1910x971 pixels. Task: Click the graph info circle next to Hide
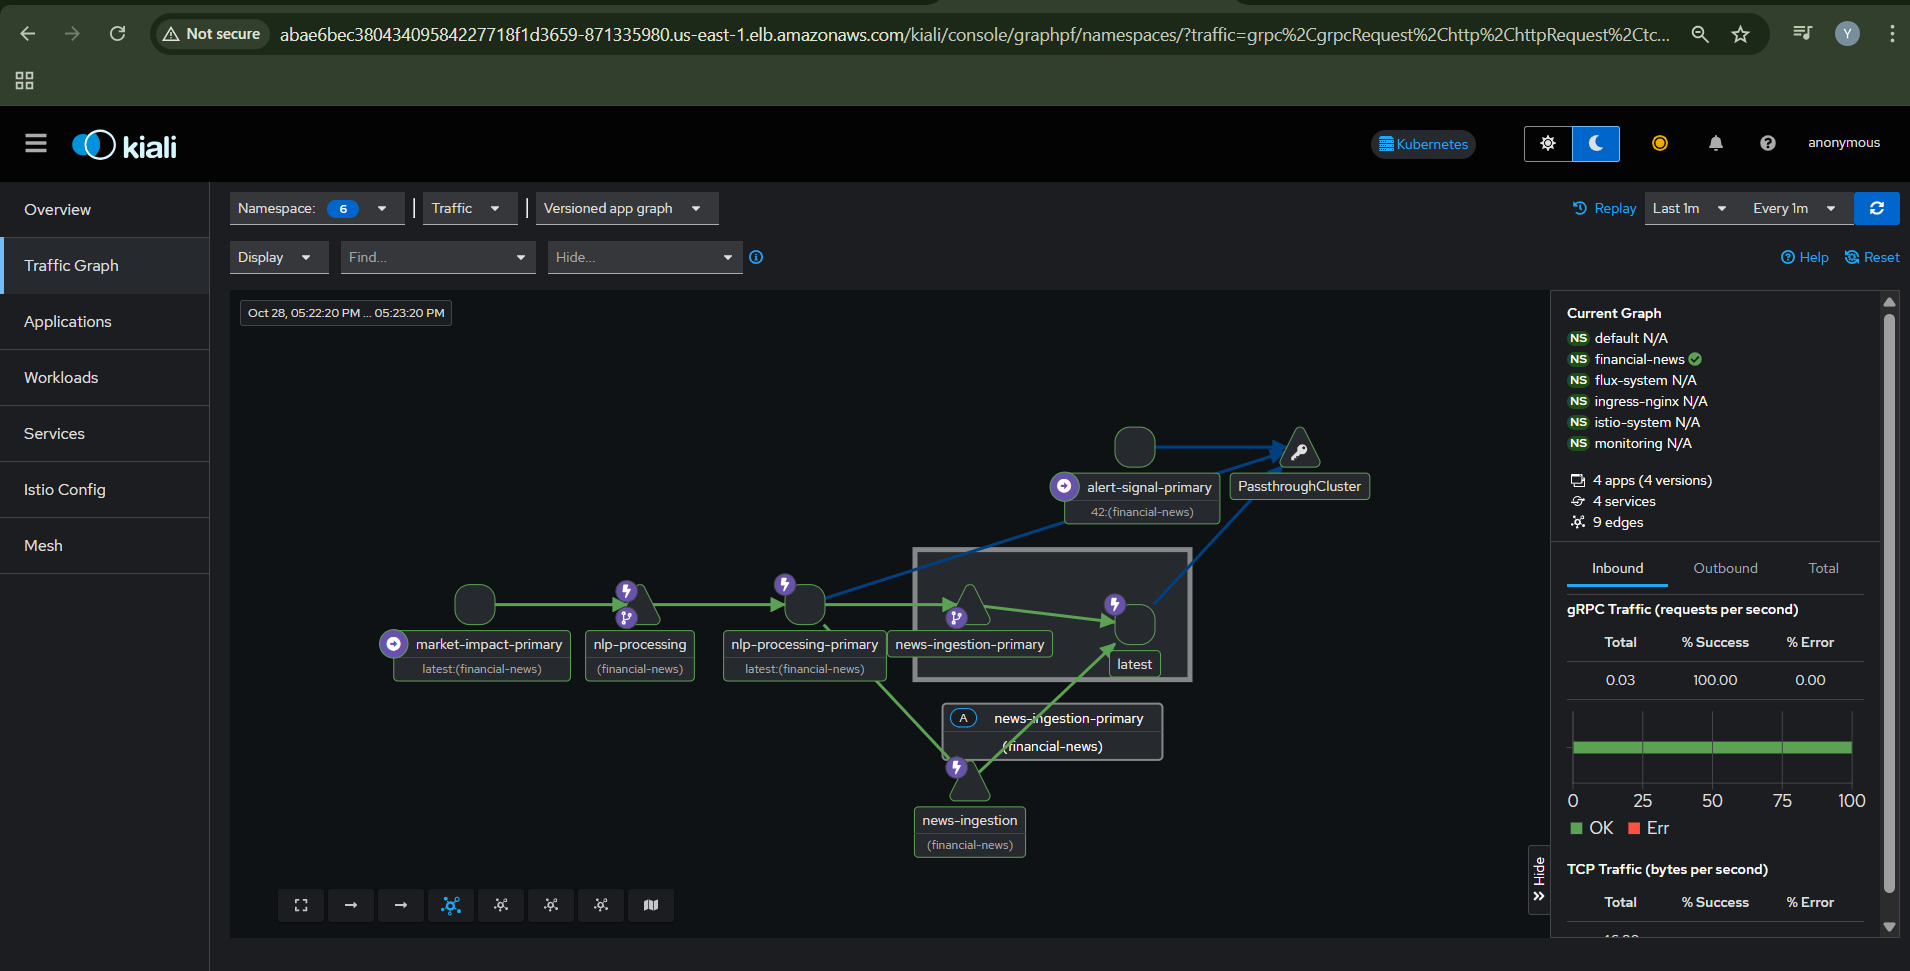pyautogui.click(x=755, y=257)
